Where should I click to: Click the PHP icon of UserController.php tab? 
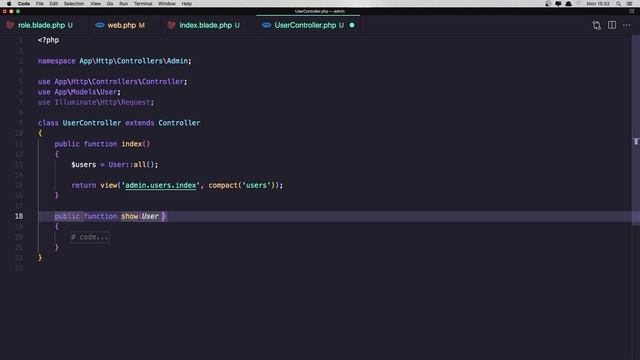266,25
